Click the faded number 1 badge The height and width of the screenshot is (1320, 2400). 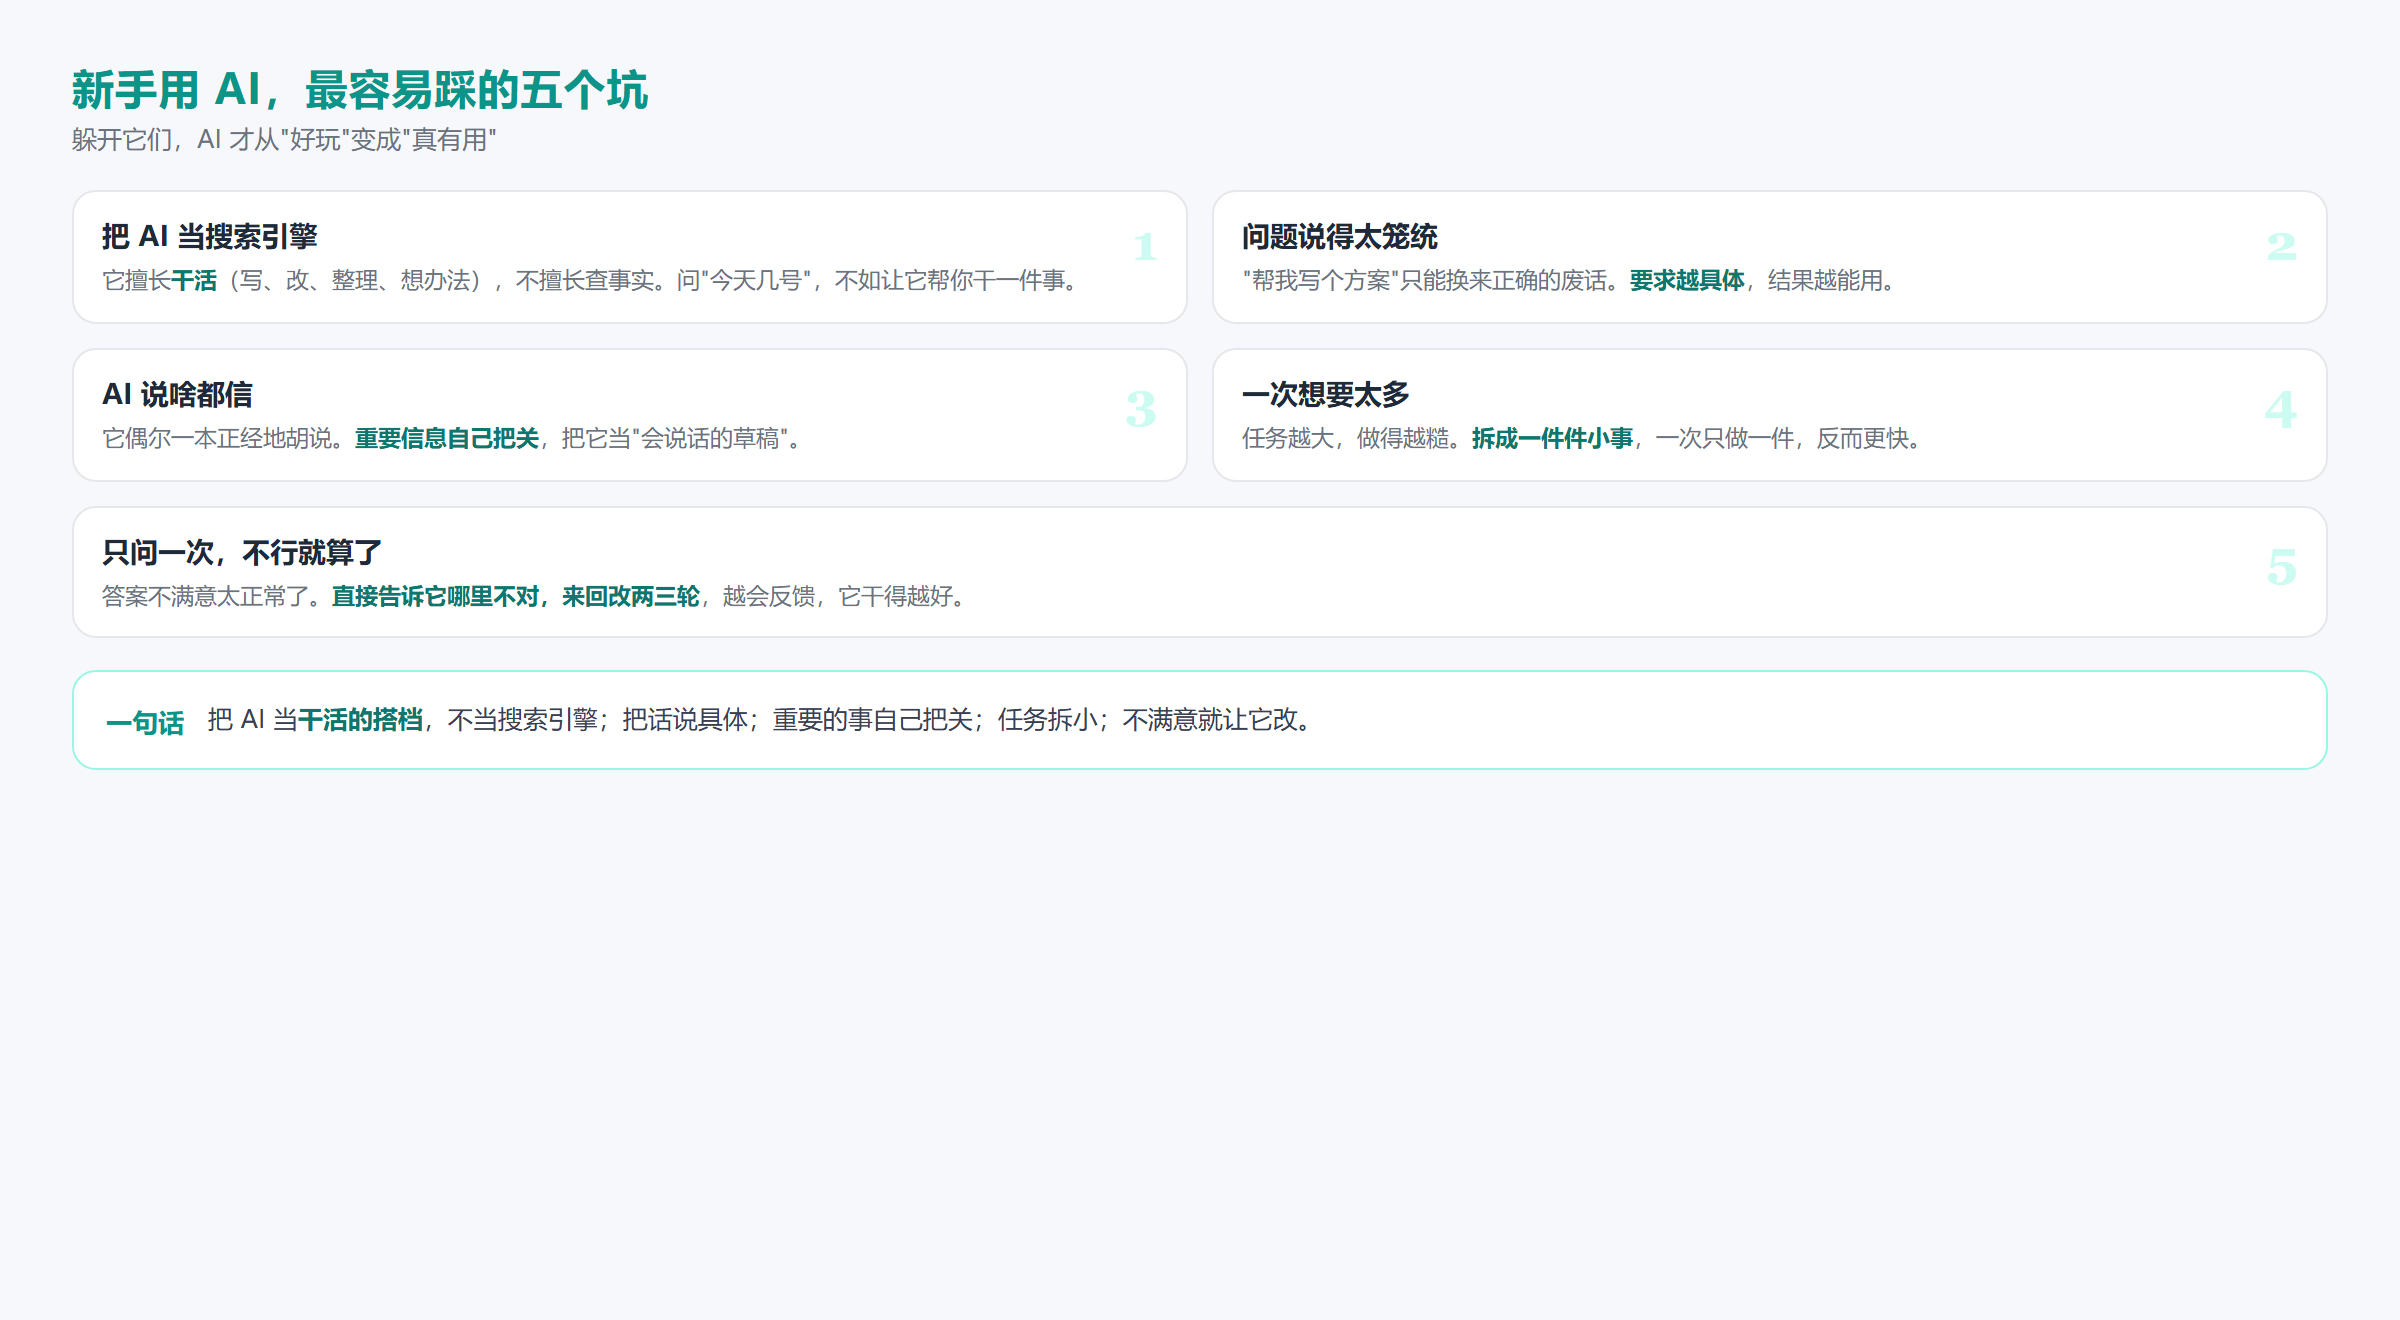[x=1145, y=247]
